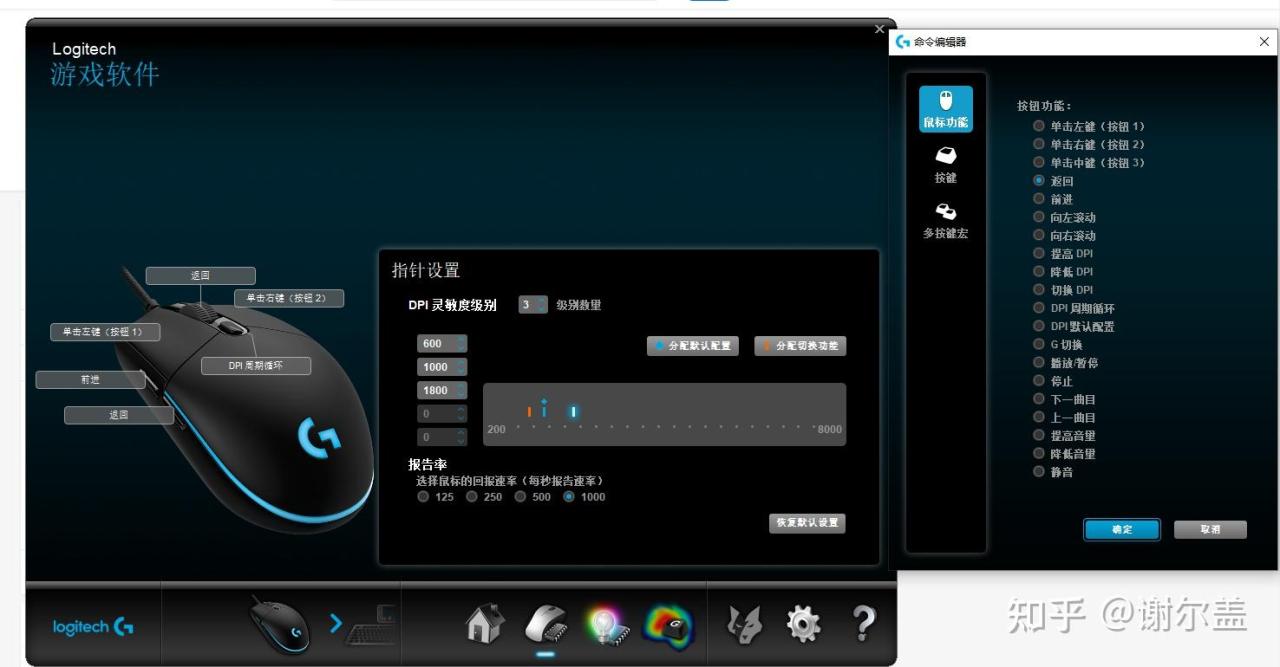The height and width of the screenshot is (667, 1280).
Task: Click the 8000 maximum DPI label
Action: pos(829,429)
